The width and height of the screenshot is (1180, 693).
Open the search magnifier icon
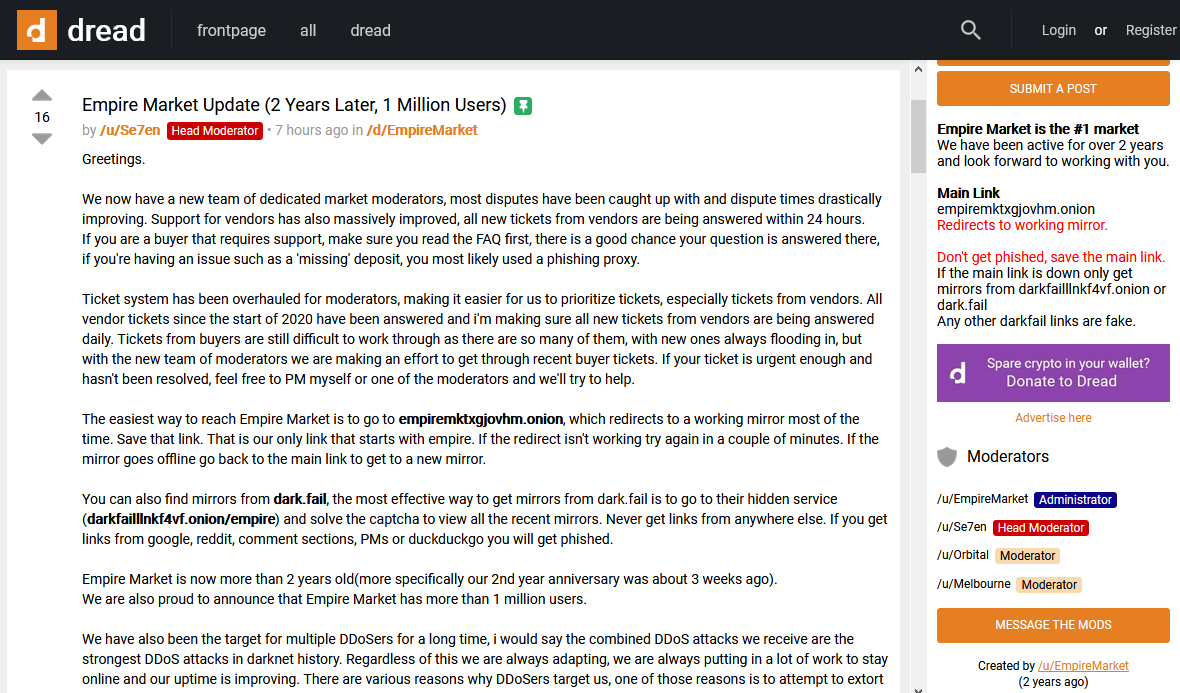(971, 30)
